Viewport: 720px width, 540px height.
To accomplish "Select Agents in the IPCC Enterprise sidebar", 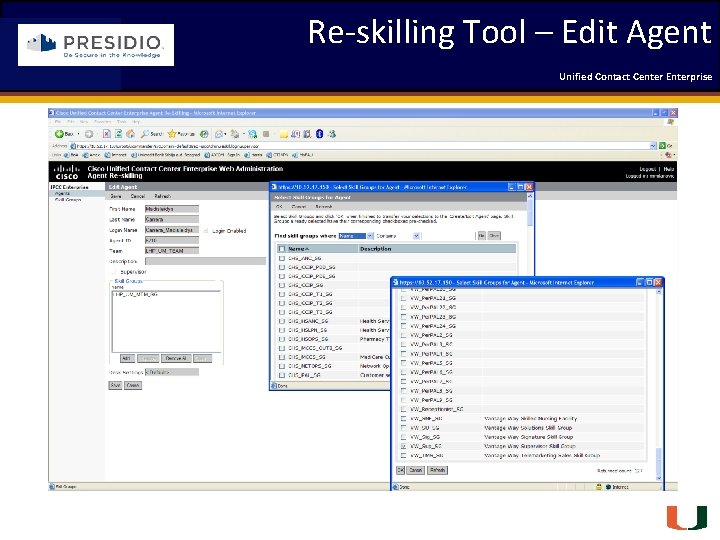I will pyautogui.click(x=62, y=193).
